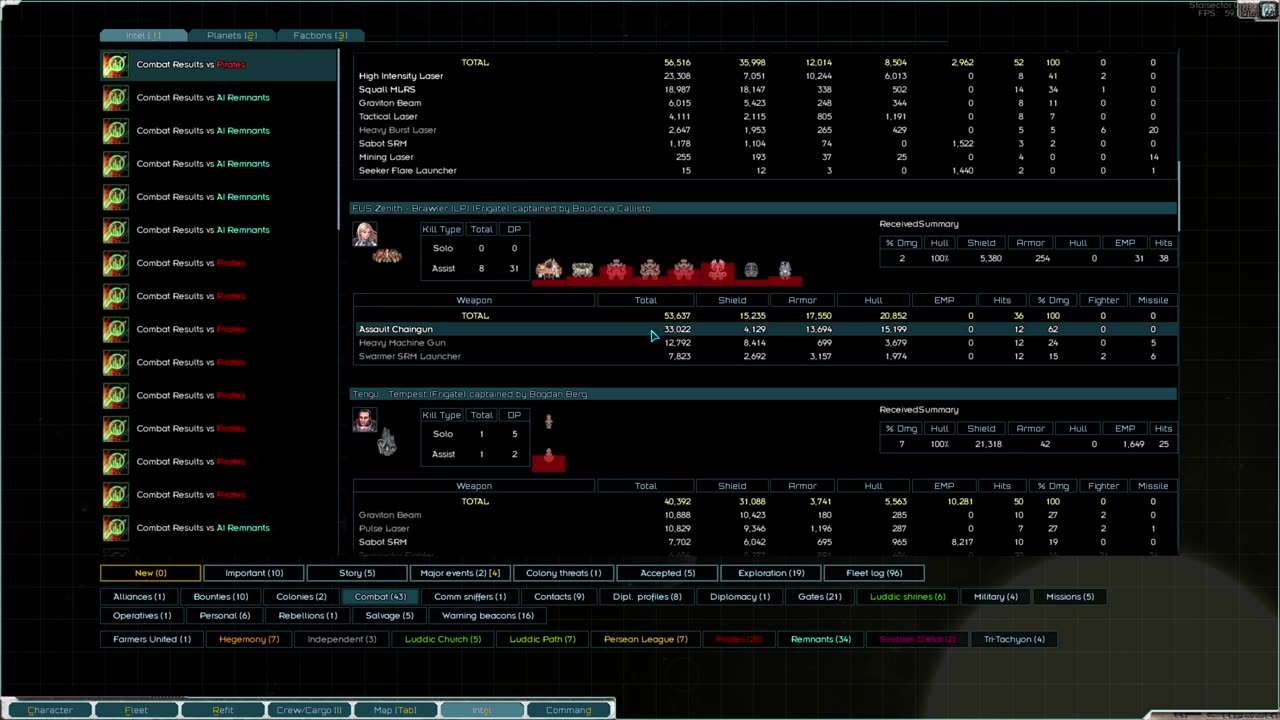1280x720 pixels.
Task: Filter by Sindrian Diktat (2) faction
Action: tap(918, 639)
